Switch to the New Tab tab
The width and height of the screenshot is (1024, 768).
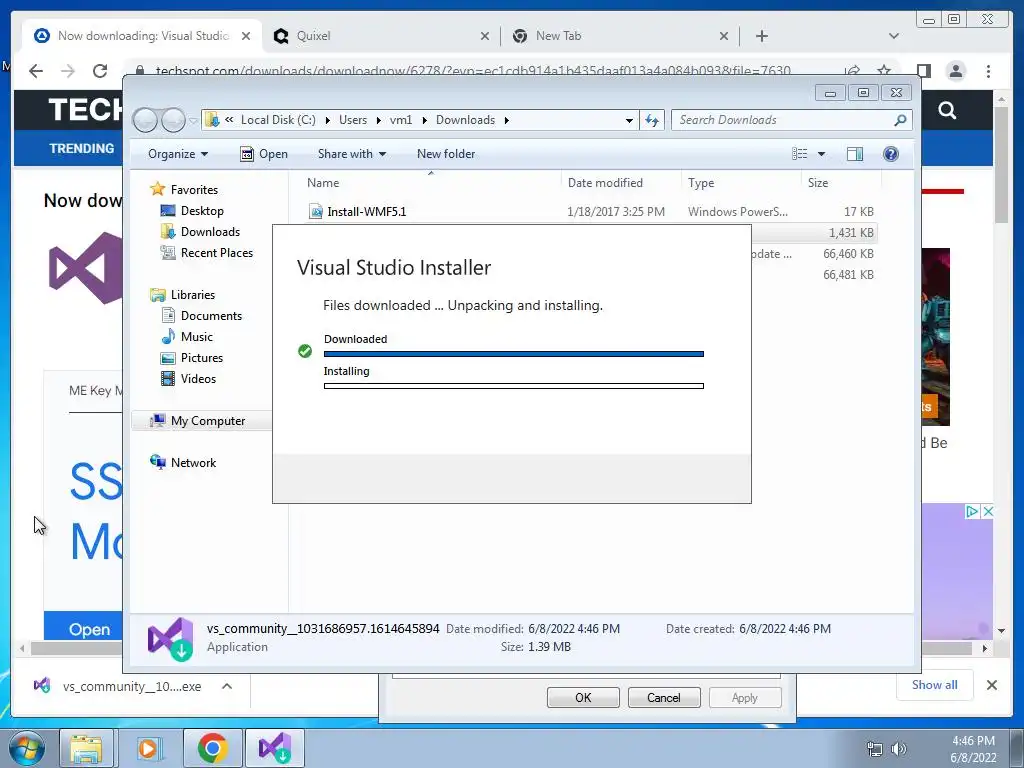(x=619, y=36)
